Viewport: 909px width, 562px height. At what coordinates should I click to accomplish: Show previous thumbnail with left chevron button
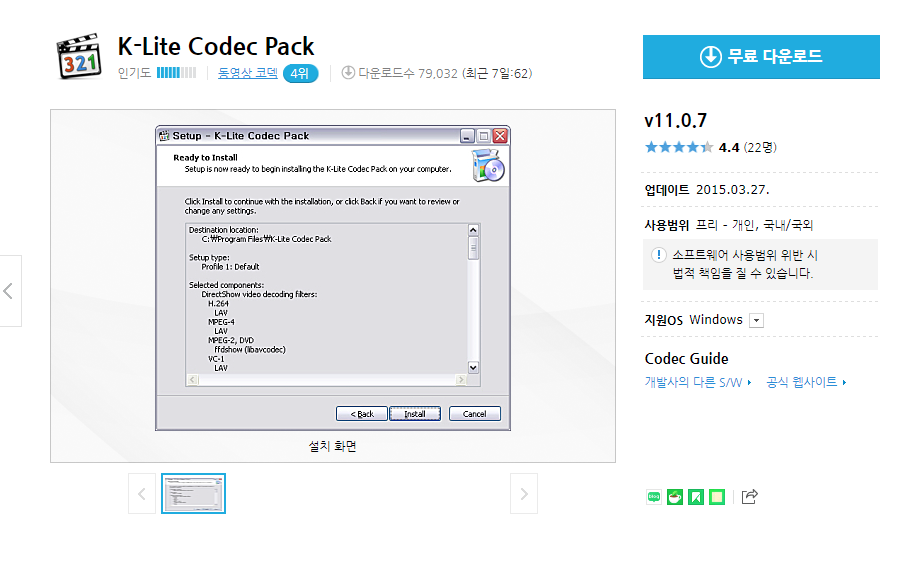[x=142, y=494]
